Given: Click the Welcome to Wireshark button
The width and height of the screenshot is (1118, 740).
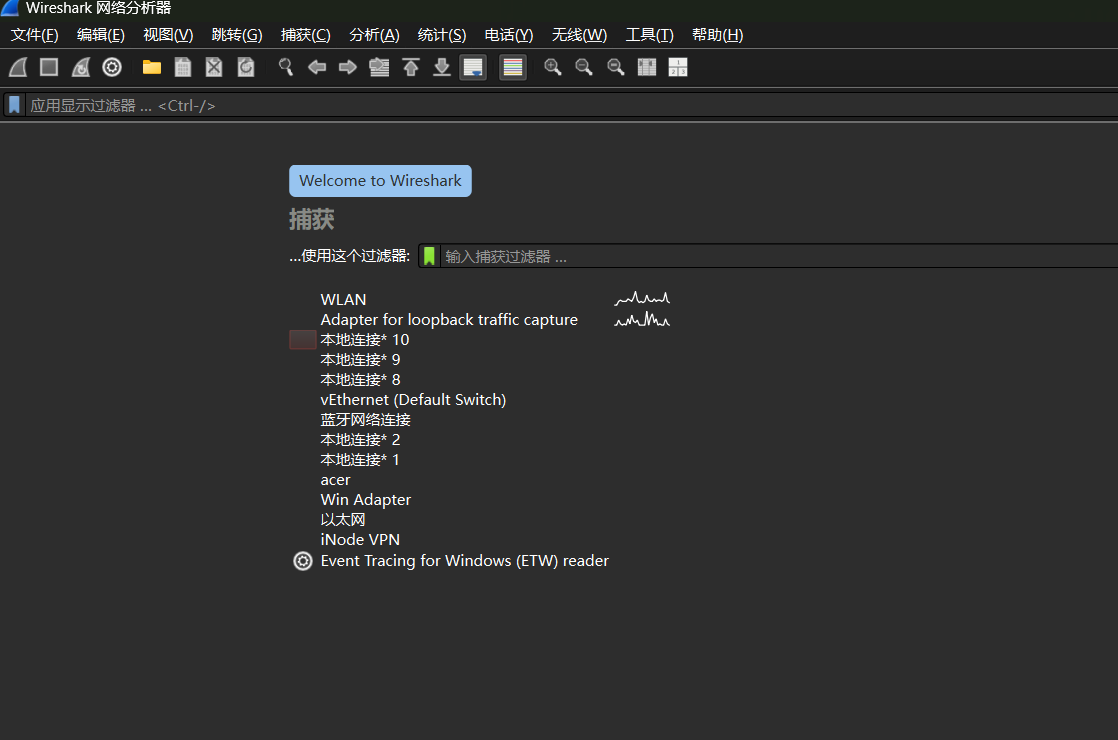Looking at the screenshot, I should 380,181.
